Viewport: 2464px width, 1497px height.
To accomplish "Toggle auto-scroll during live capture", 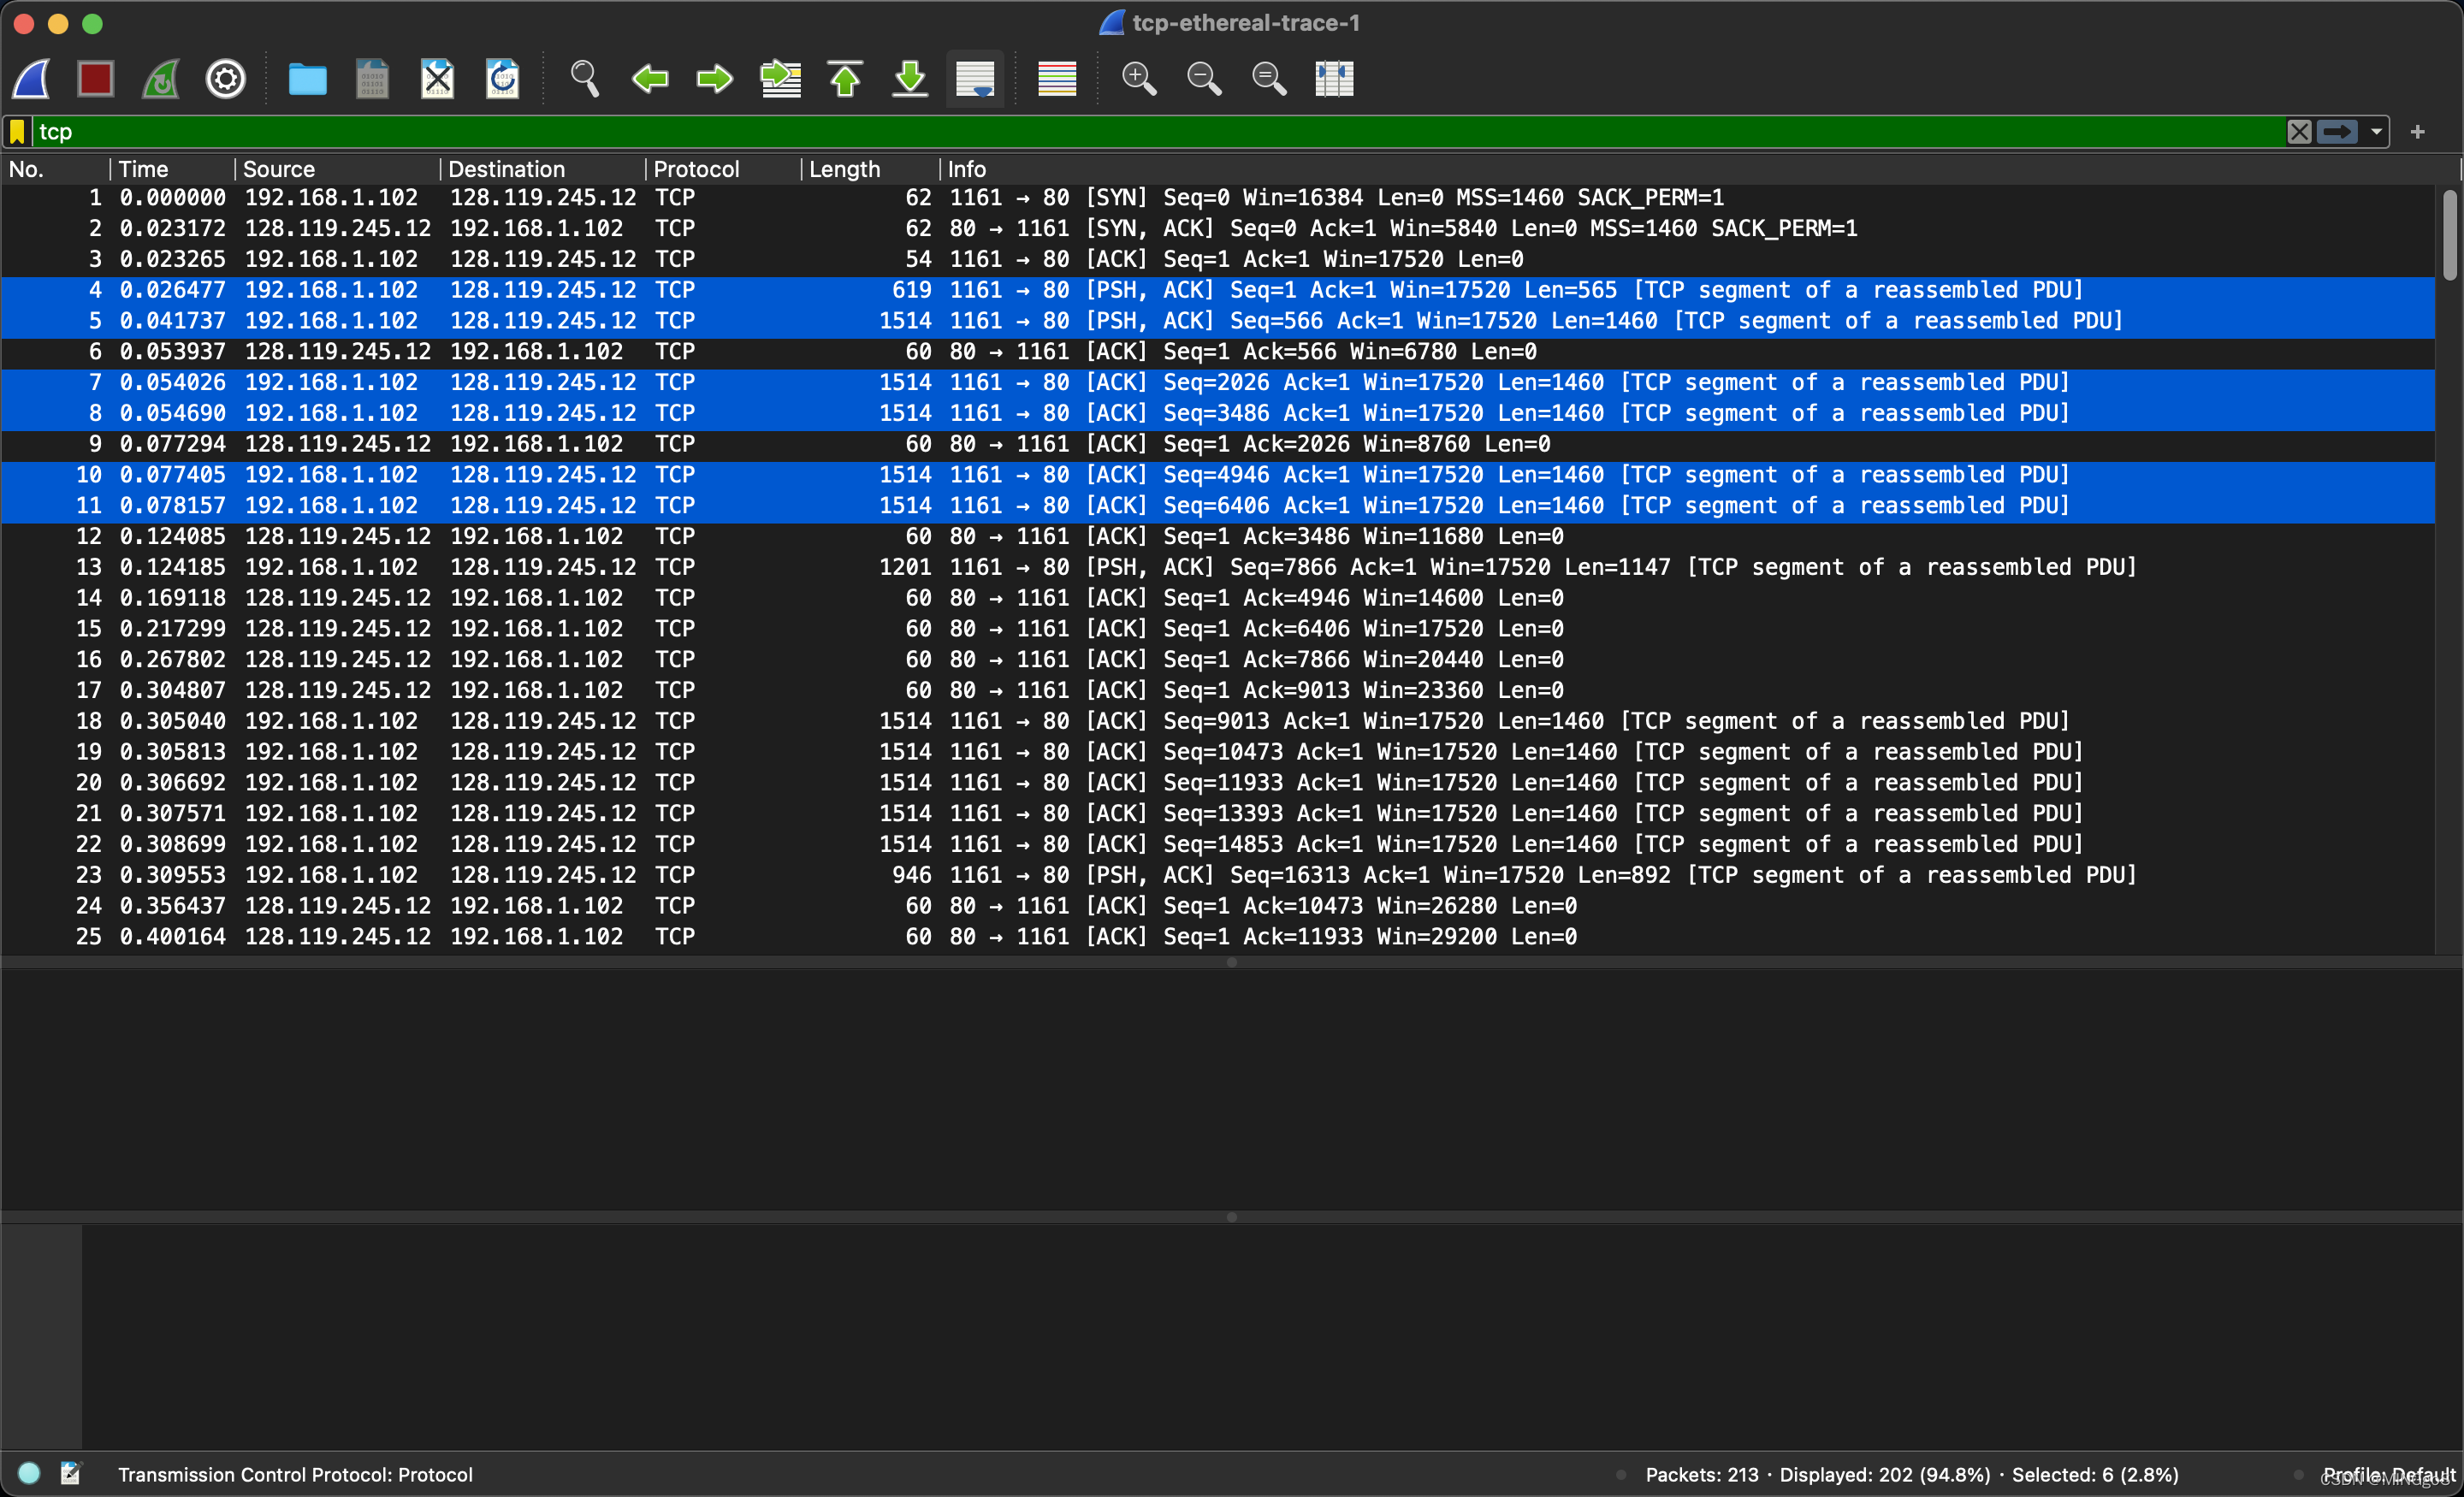I will point(975,78).
